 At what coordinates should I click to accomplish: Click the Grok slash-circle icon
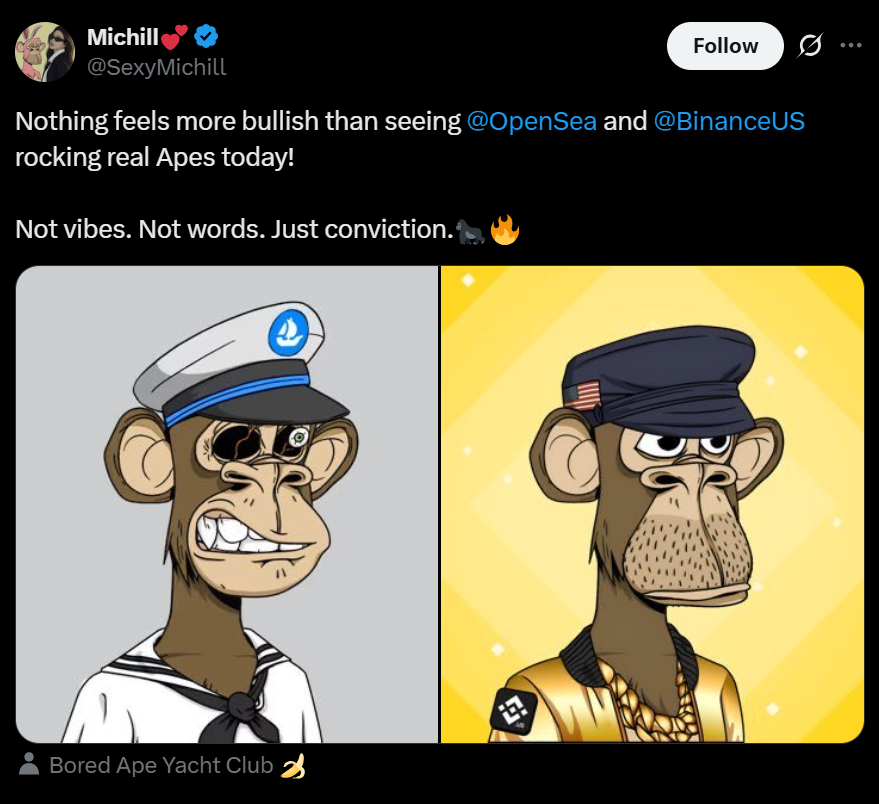pyautogui.click(x=811, y=46)
